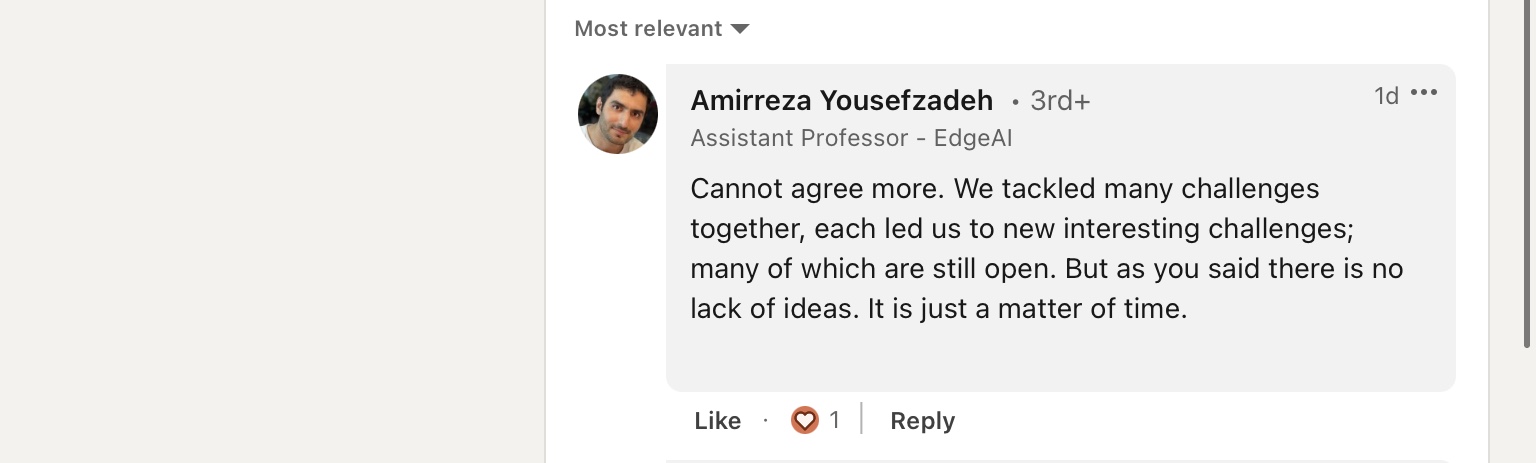1536x463 pixels.
Task: Open the comment's three-dot options menu
Action: 1423,93
